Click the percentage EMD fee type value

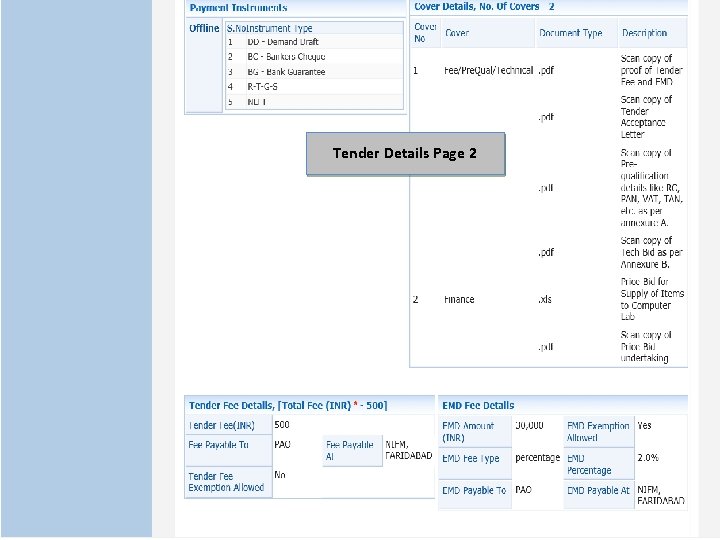click(537, 458)
